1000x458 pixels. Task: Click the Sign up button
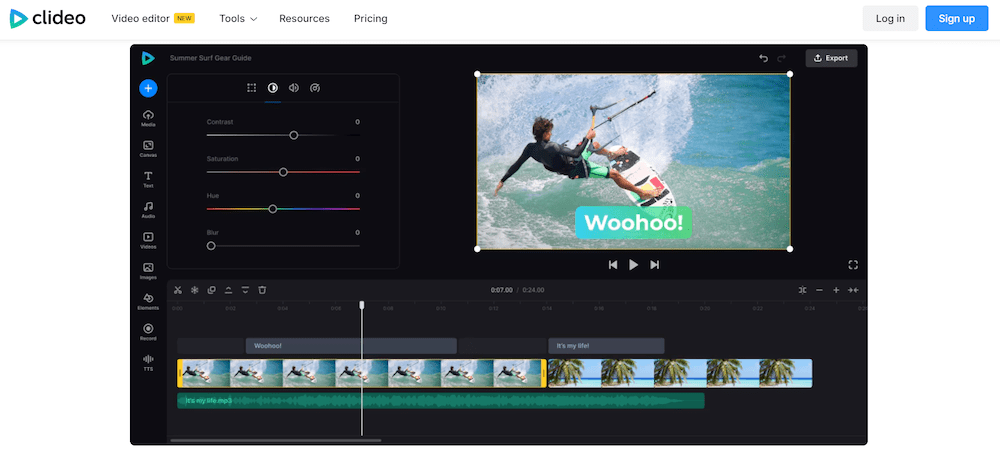click(x=957, y=18)
